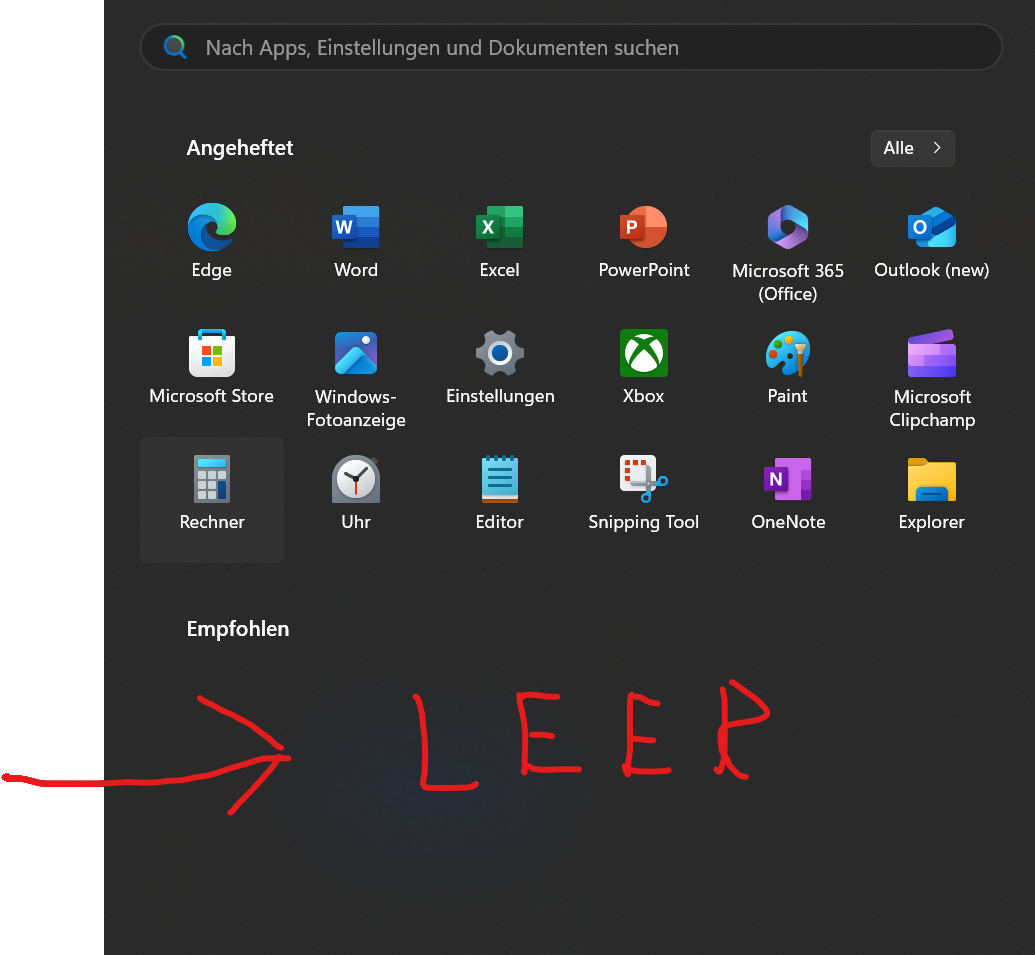Open Paint
1035x955 pixels.
point(787,367)
